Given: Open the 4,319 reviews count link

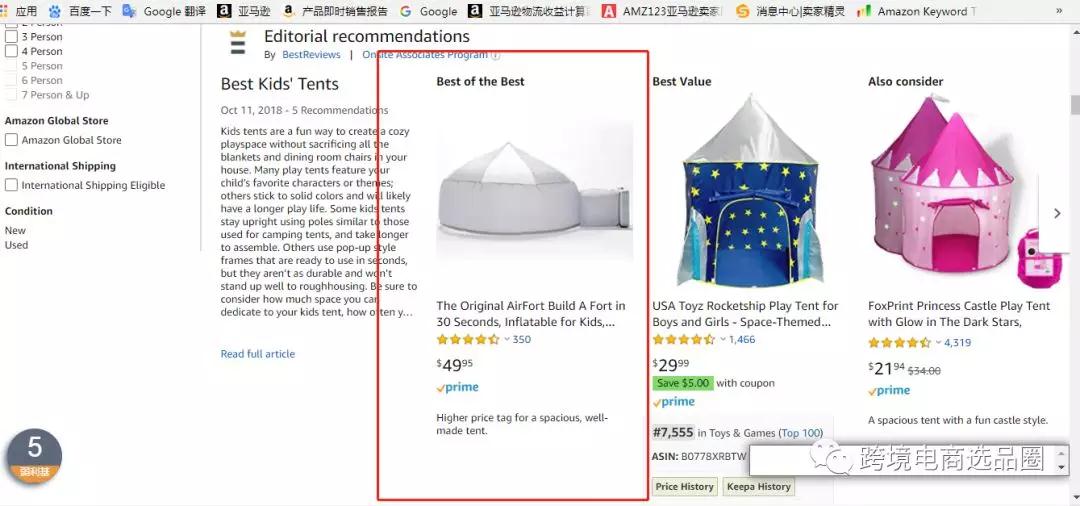Looking at the screenshot, I should [x=957, y=342].
